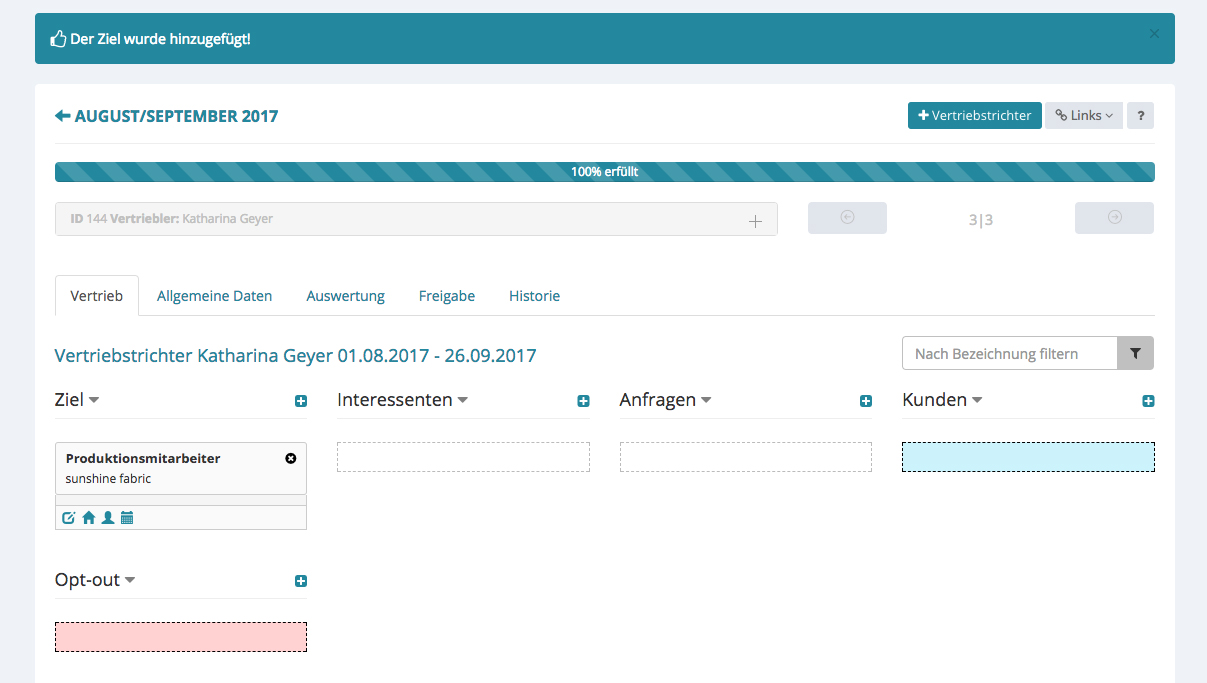Viewport: 1207px width, 683px height.
Task: Click the home icon on Produktionsmitarbeiter card
Action: [x=88, y=518]
